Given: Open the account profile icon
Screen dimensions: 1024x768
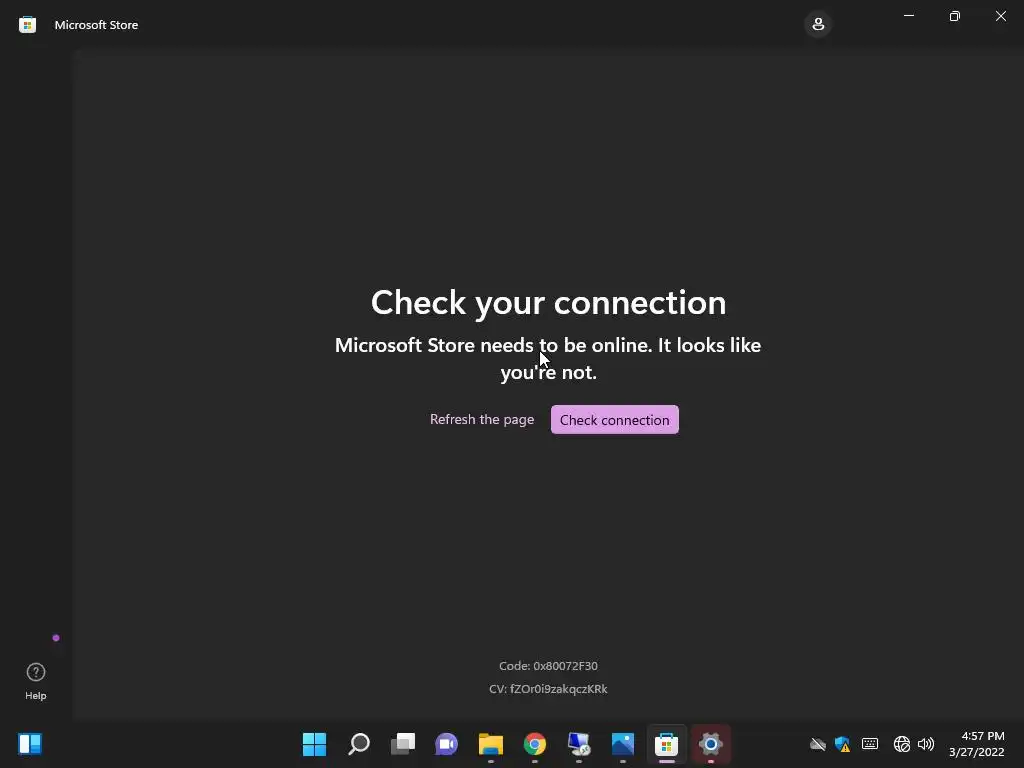Looking at the screenshot, I should click(x=818, y=25).
